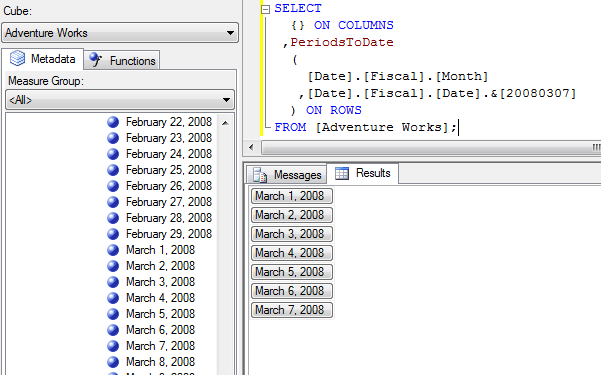601x381 pixels.
Task: Click the Metadata tab cube icon
Action: tap(18, 58)
